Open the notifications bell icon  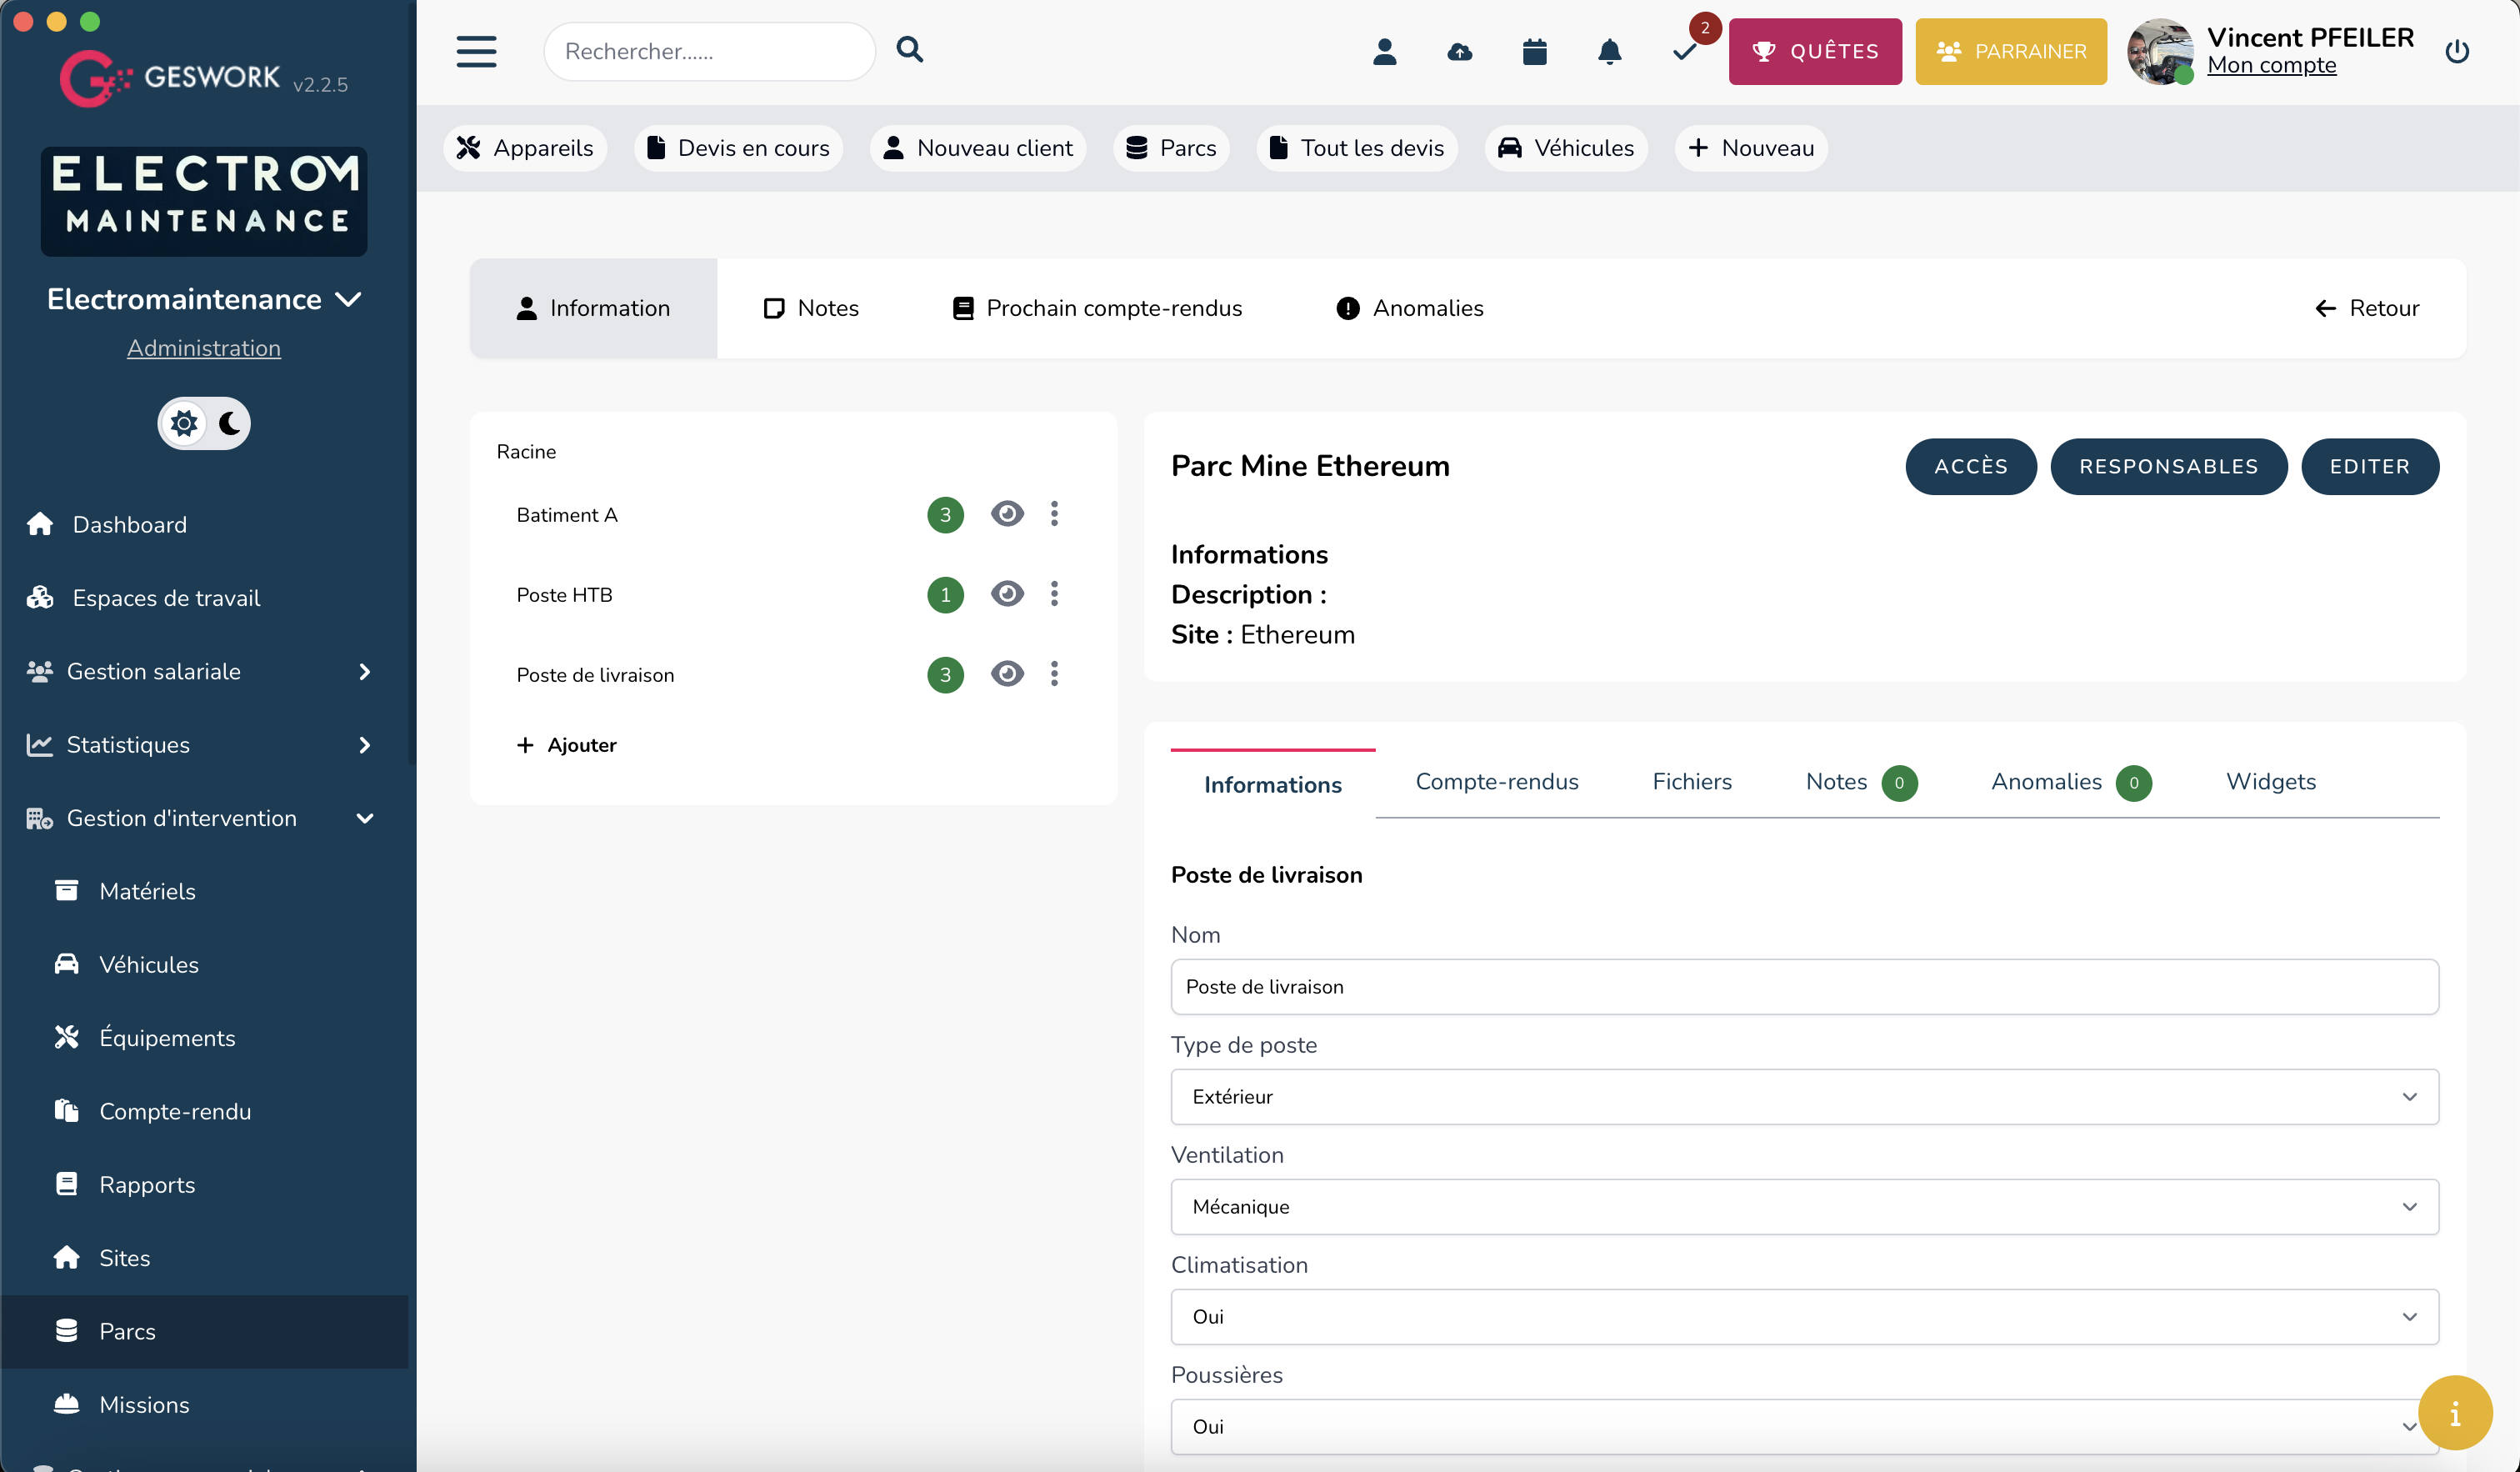[1609, 51]
